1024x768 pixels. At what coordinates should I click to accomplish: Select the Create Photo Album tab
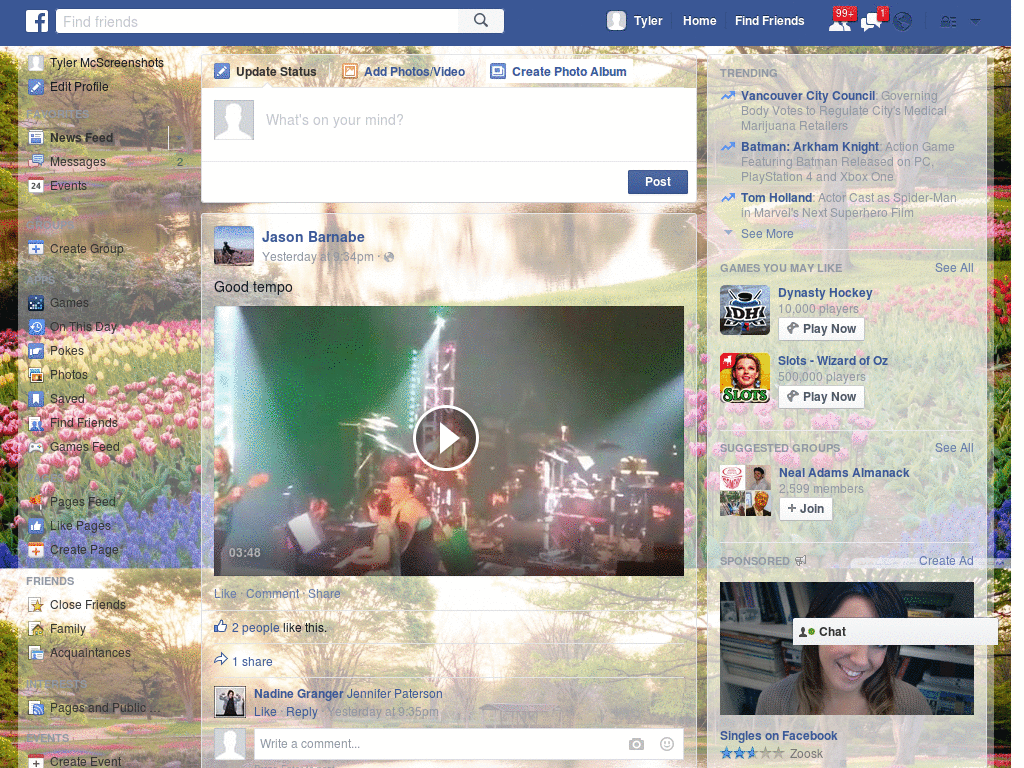[x=558, y=72]
